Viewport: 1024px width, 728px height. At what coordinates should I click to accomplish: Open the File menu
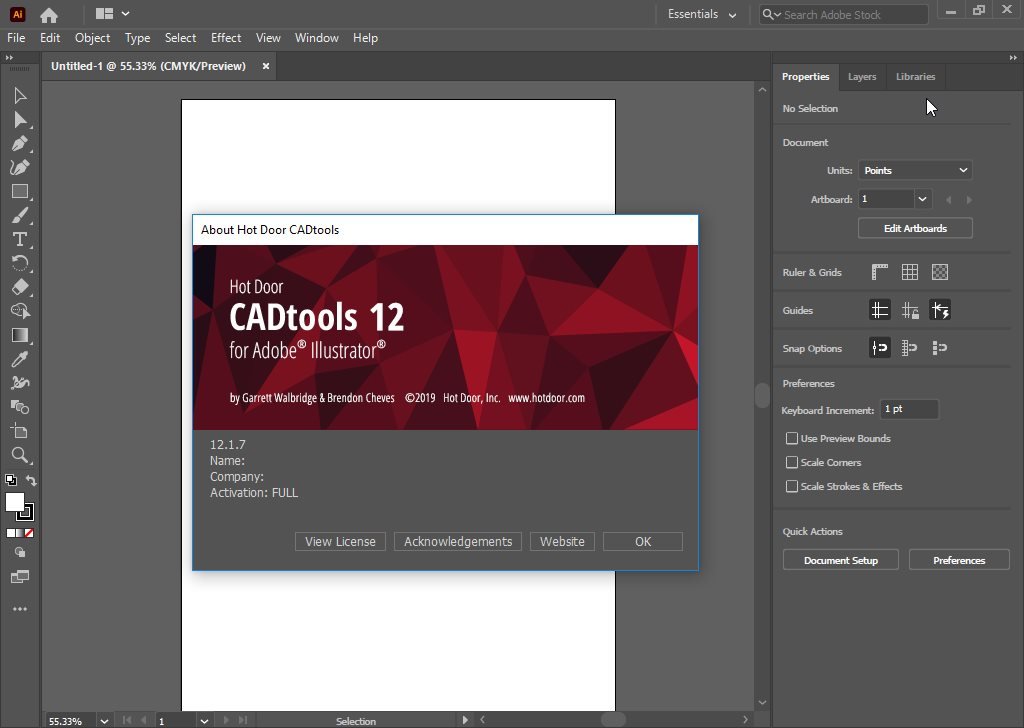[x=16, y=38]
